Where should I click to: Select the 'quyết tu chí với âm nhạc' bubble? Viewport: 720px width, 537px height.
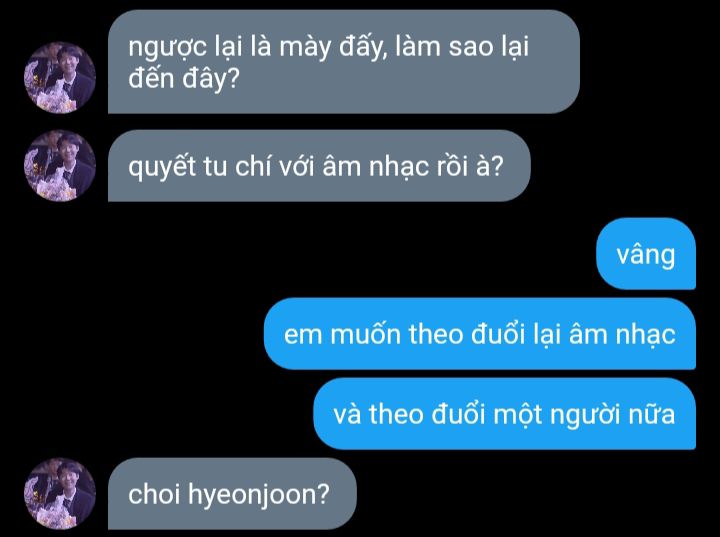coord(319,165)
